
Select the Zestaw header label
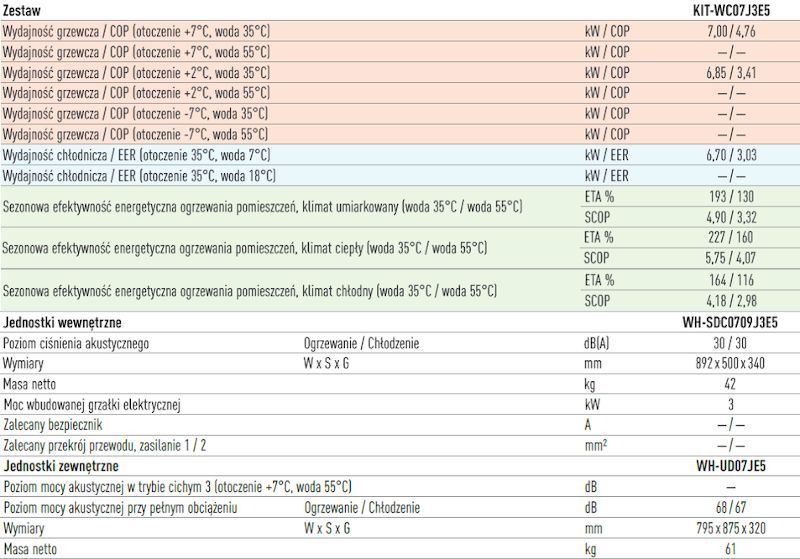tap(21, 10)
